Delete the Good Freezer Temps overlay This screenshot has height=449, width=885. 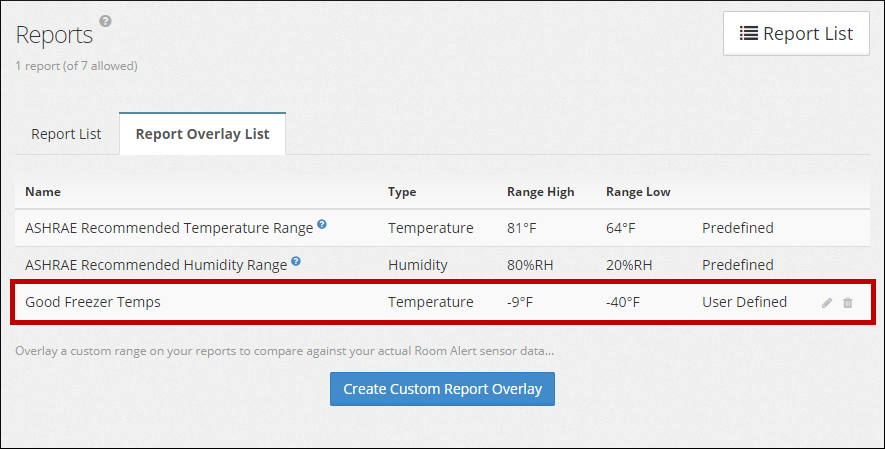pyautogui.click(x=848, y=303)
